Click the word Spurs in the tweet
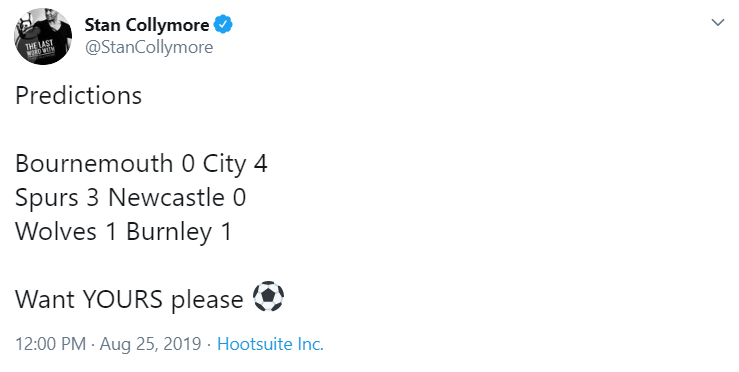The width and height of the screenshot is (739, 372). 47,198
